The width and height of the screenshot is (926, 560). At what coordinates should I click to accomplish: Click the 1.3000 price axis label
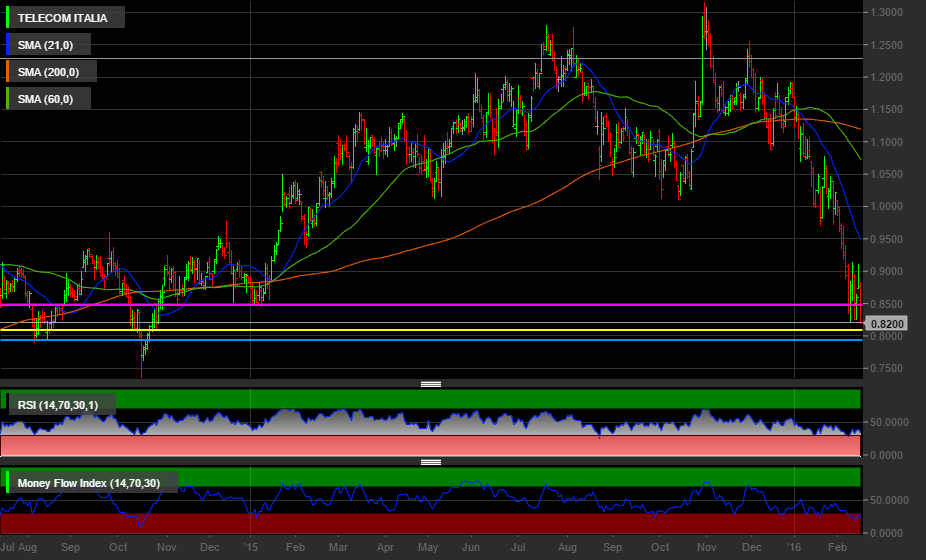[886, 12]
